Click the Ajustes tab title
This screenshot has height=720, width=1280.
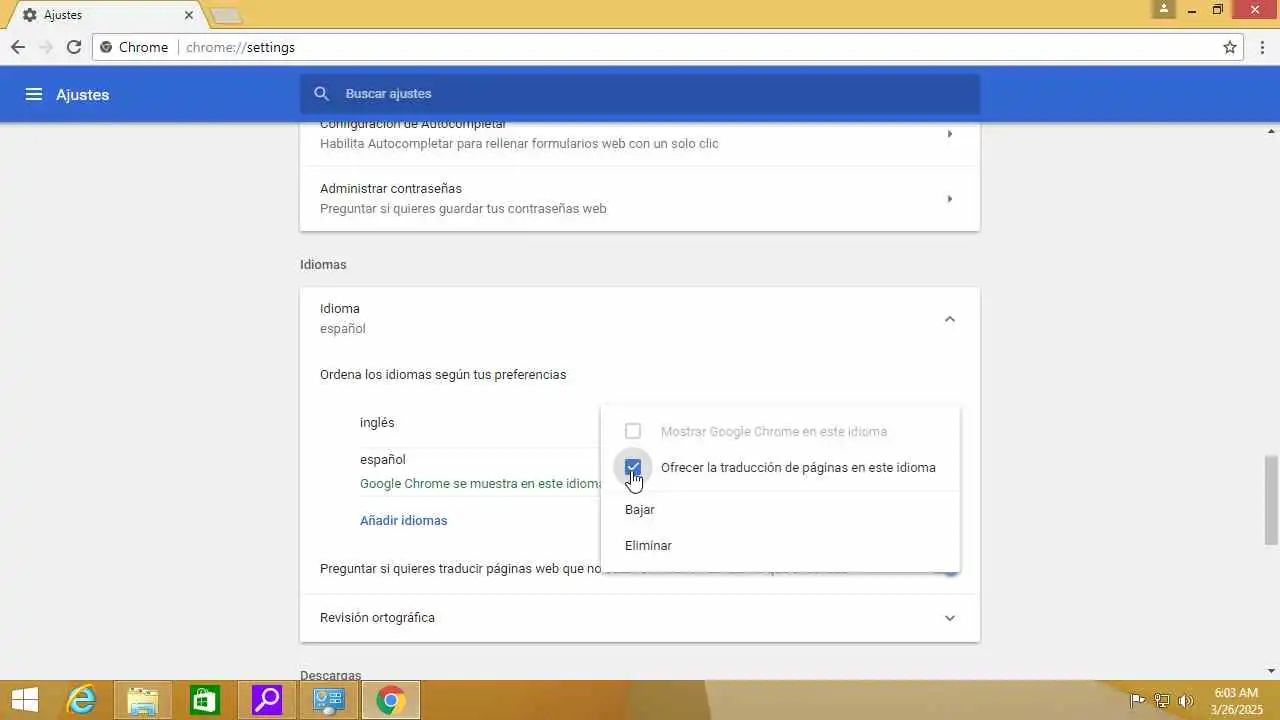pos(63,15)
